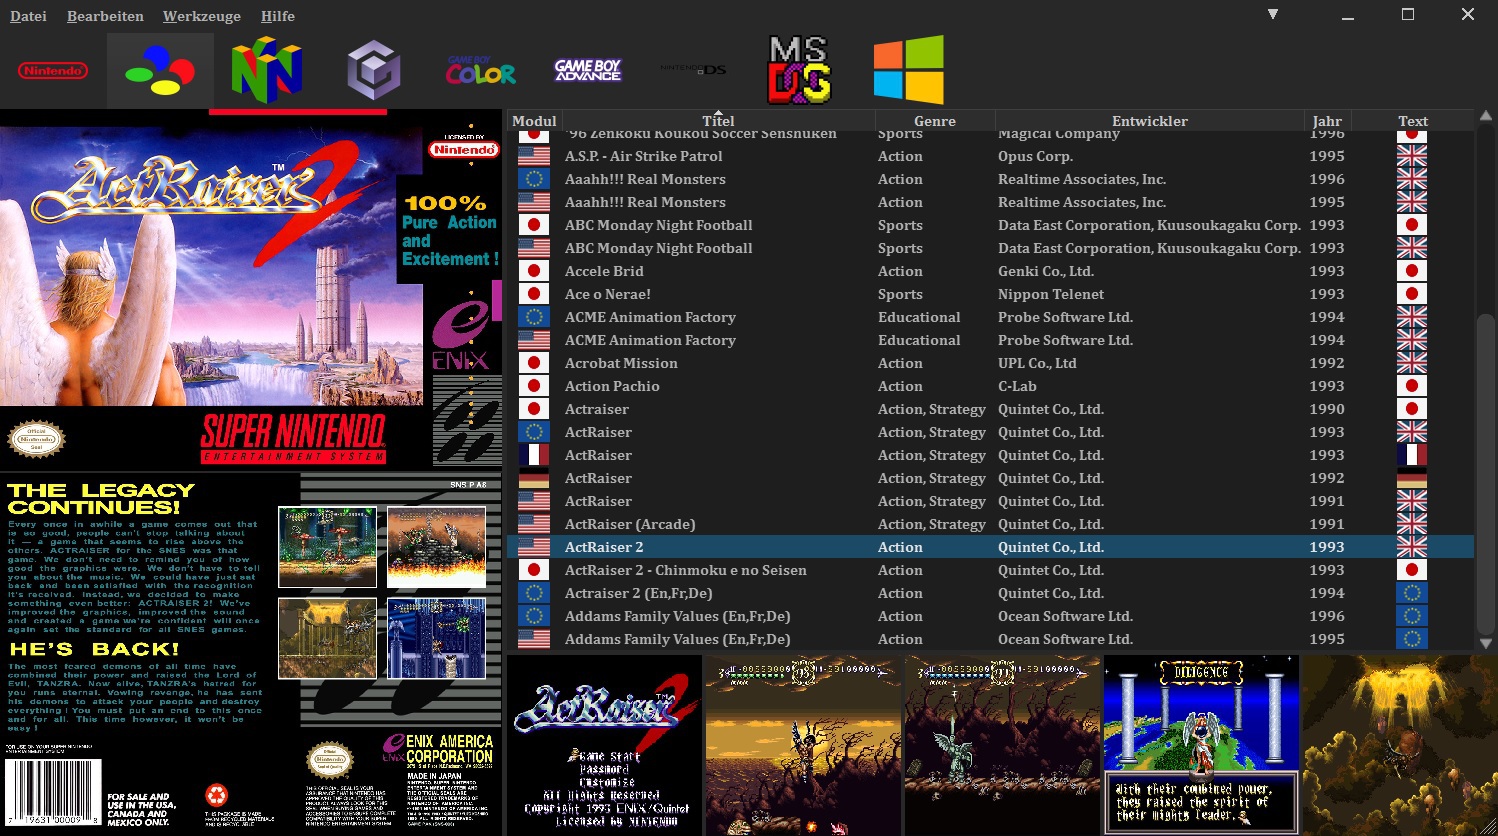Viewport: 1498px width, 836px height.
Task: Select the Actraiser 1990 title
Action: [597, 409]
